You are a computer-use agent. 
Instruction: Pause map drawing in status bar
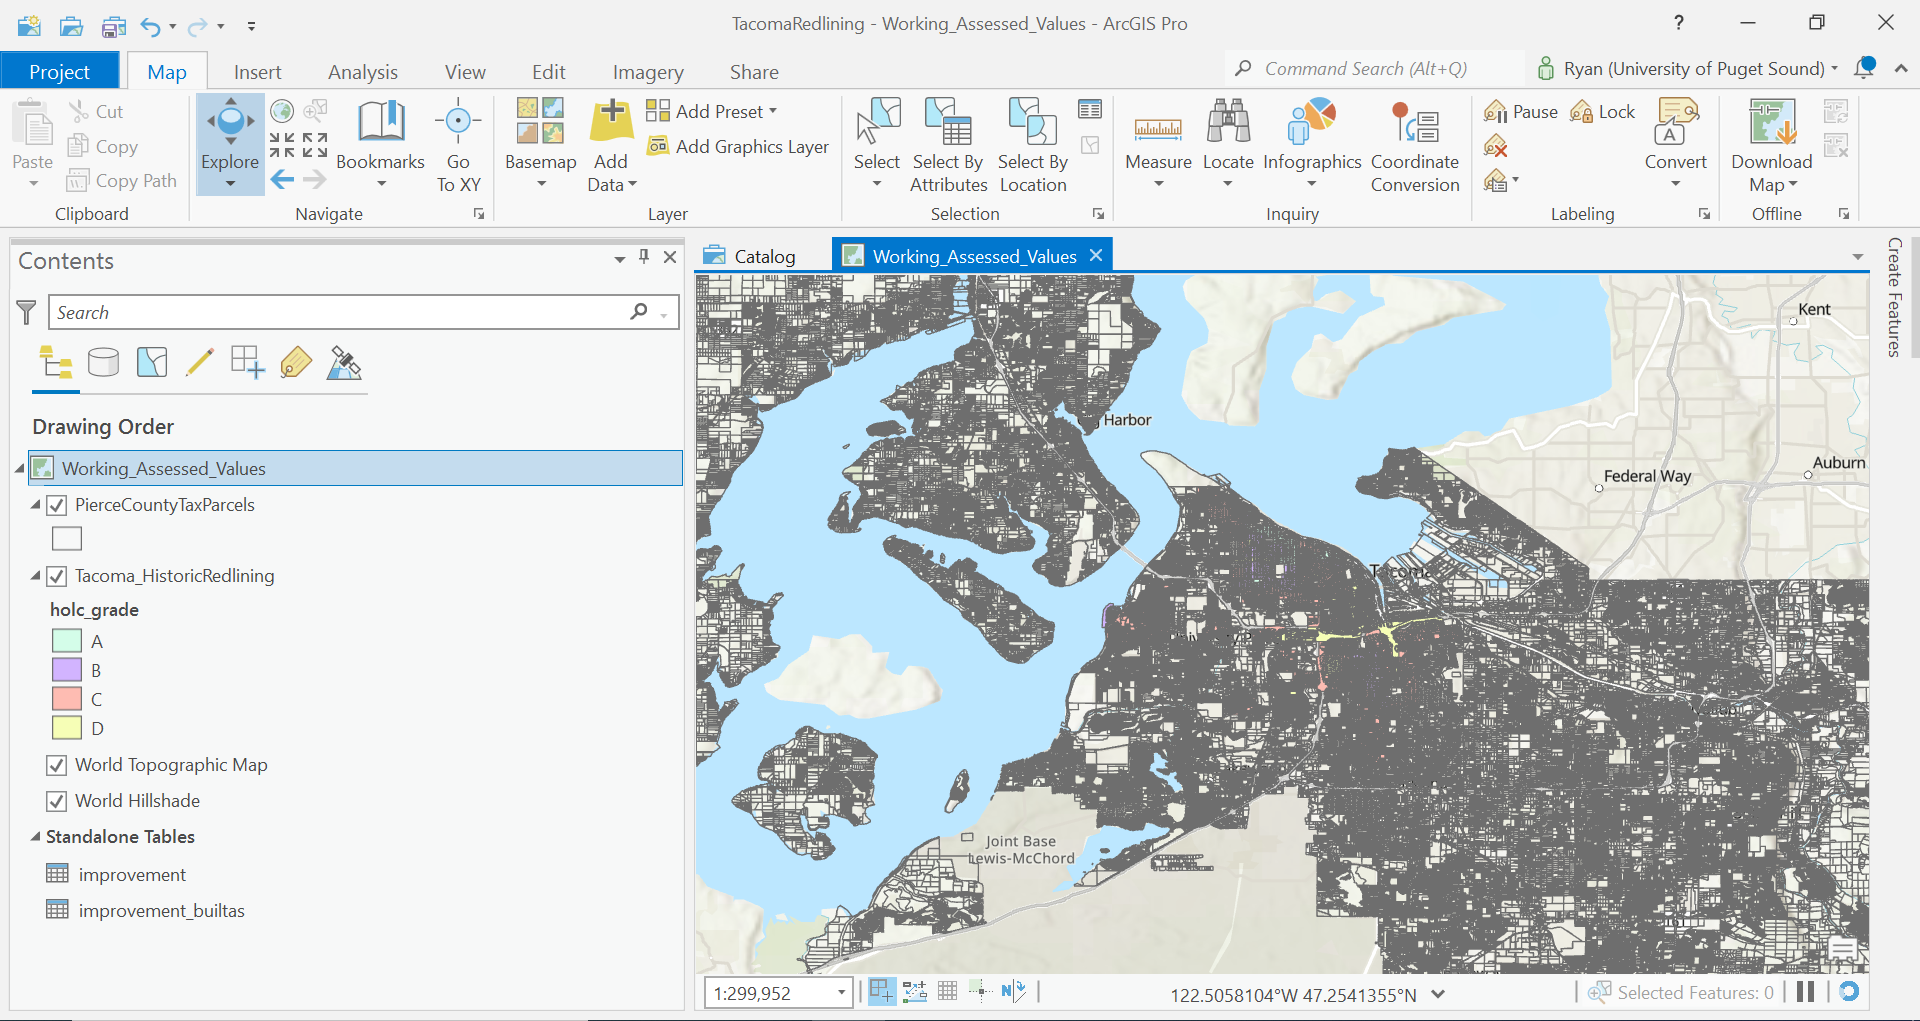click(x=1805, y=991)
